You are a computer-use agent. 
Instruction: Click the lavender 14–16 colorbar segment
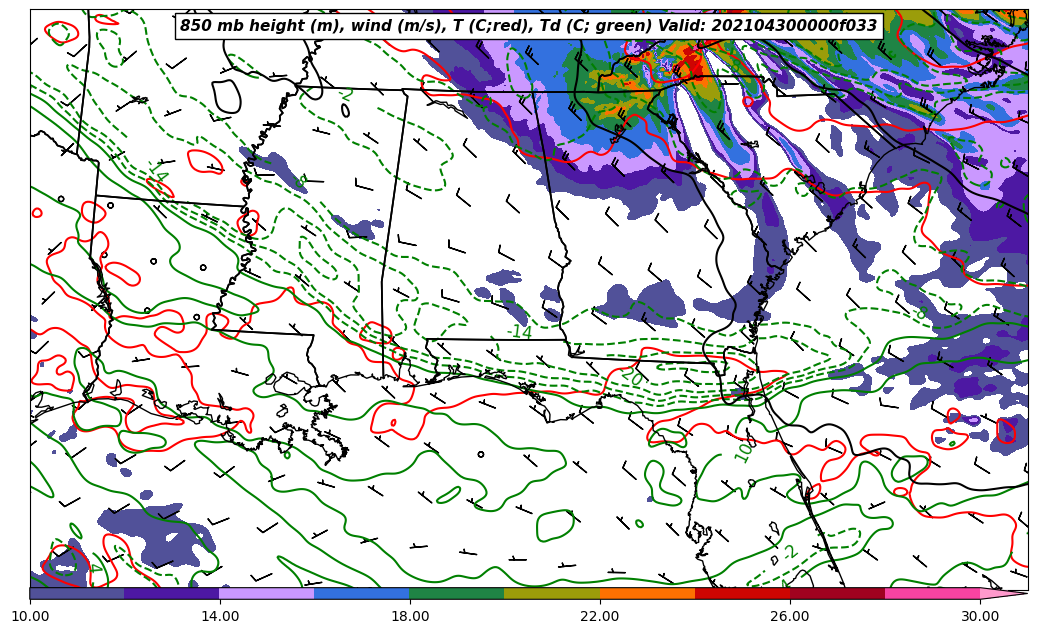(267, 593)
